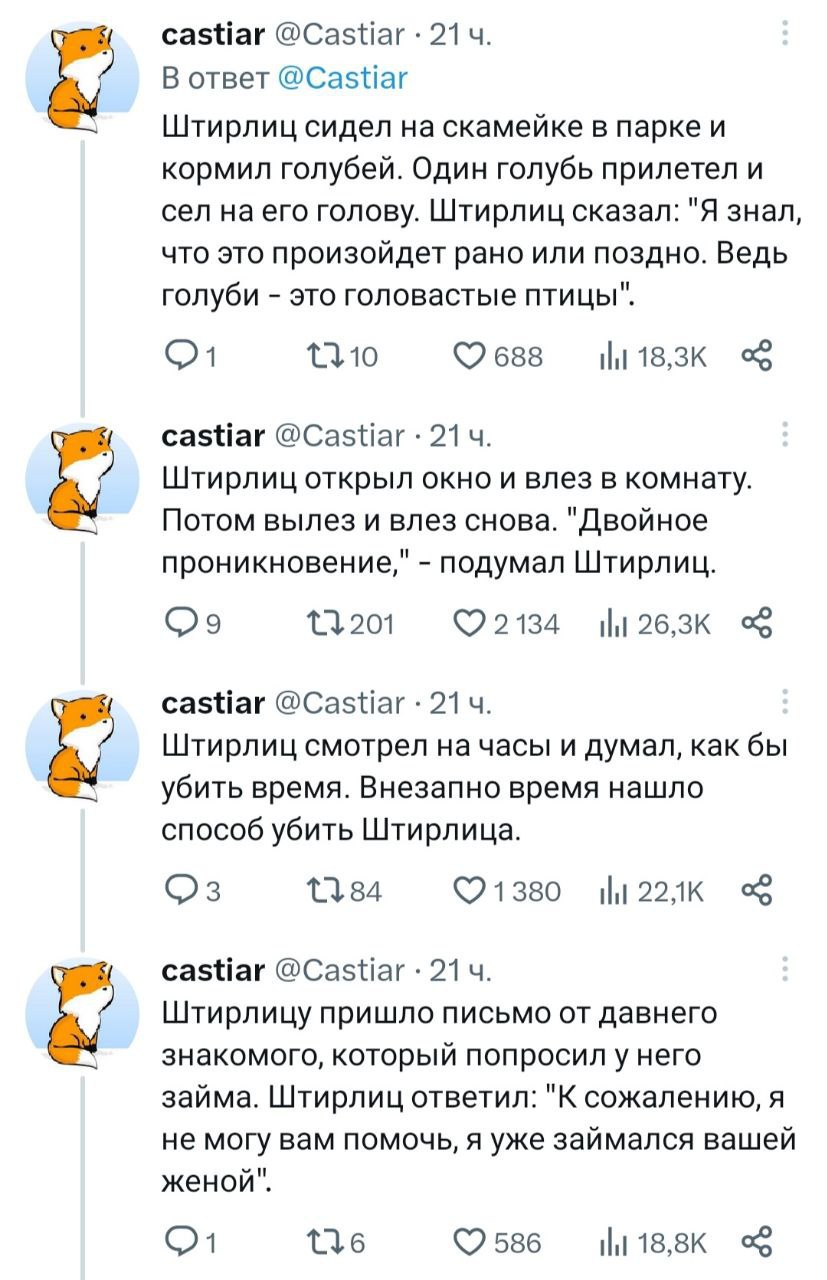Open more options for the pigeon tweet

coord(787,38)
